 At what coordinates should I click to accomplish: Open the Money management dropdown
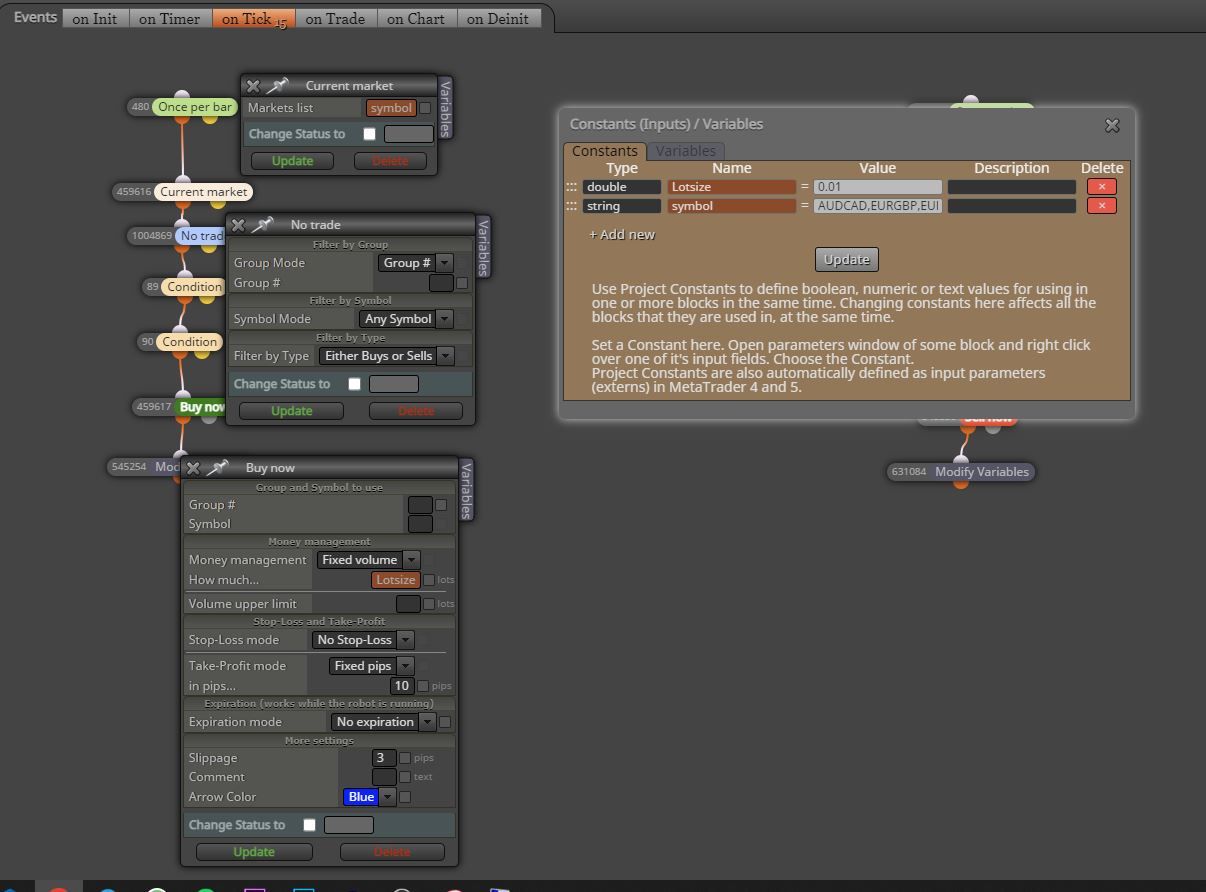click(x=368, y=560)
